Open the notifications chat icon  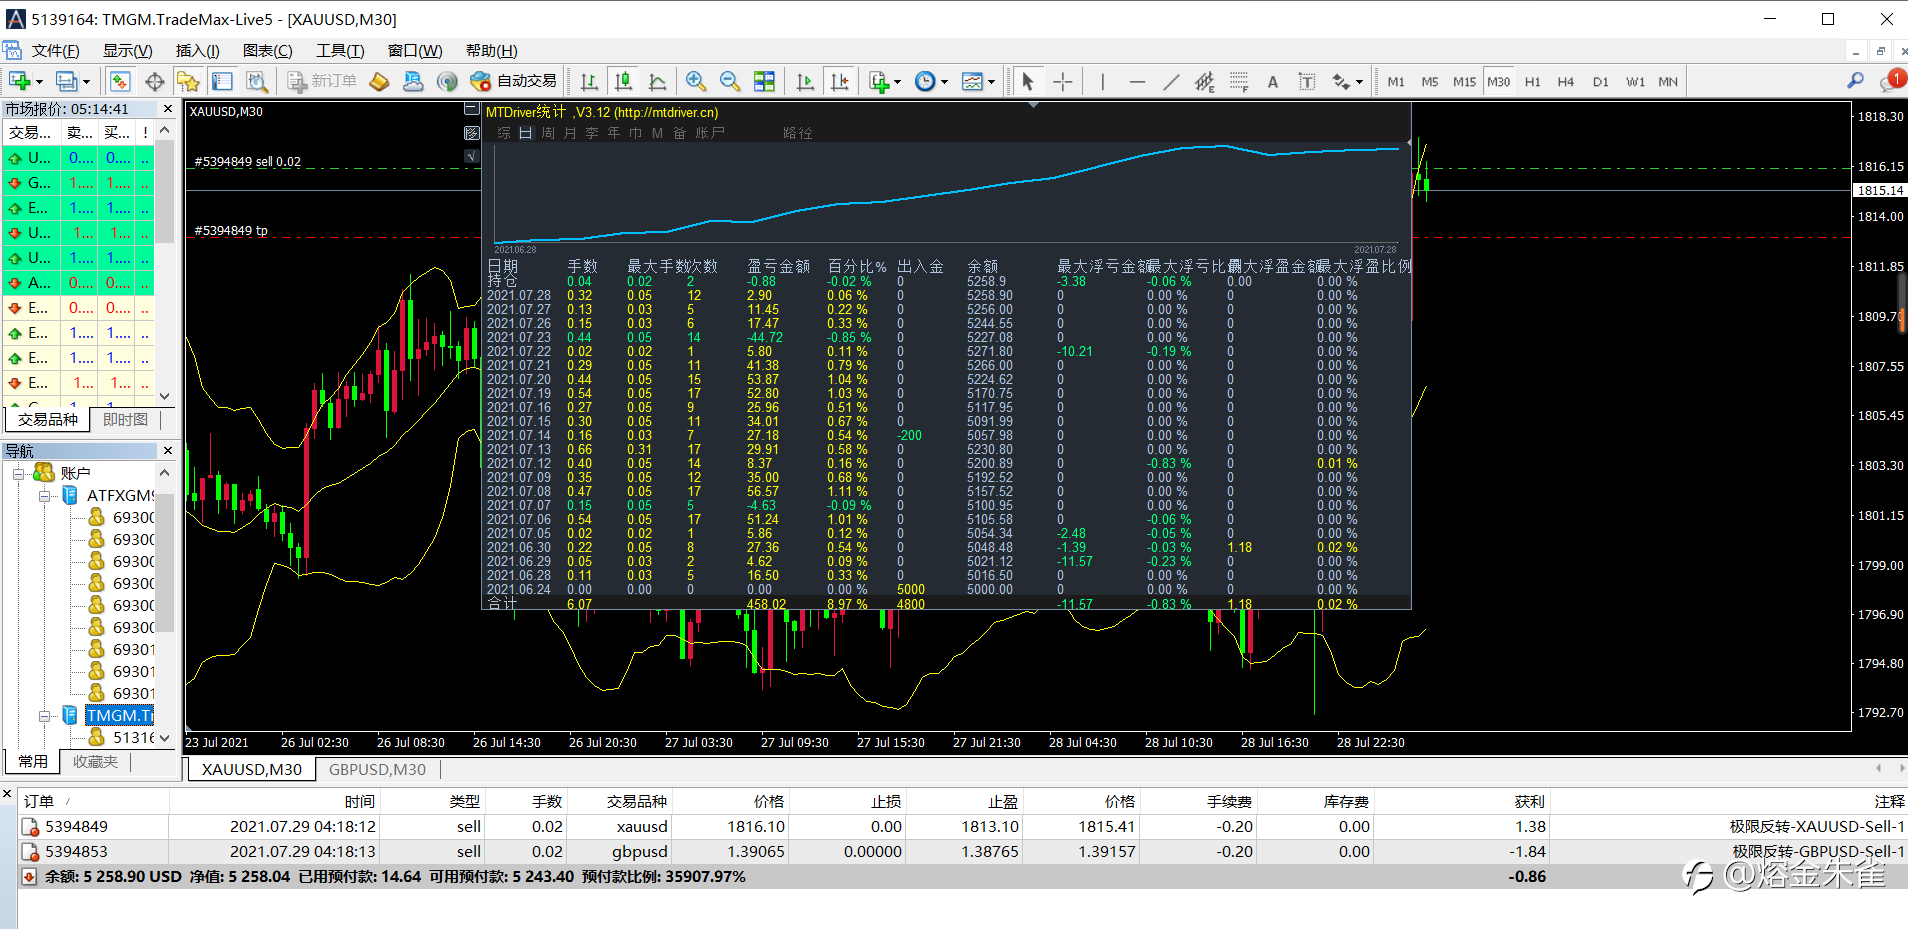(x=1893, y=80)
